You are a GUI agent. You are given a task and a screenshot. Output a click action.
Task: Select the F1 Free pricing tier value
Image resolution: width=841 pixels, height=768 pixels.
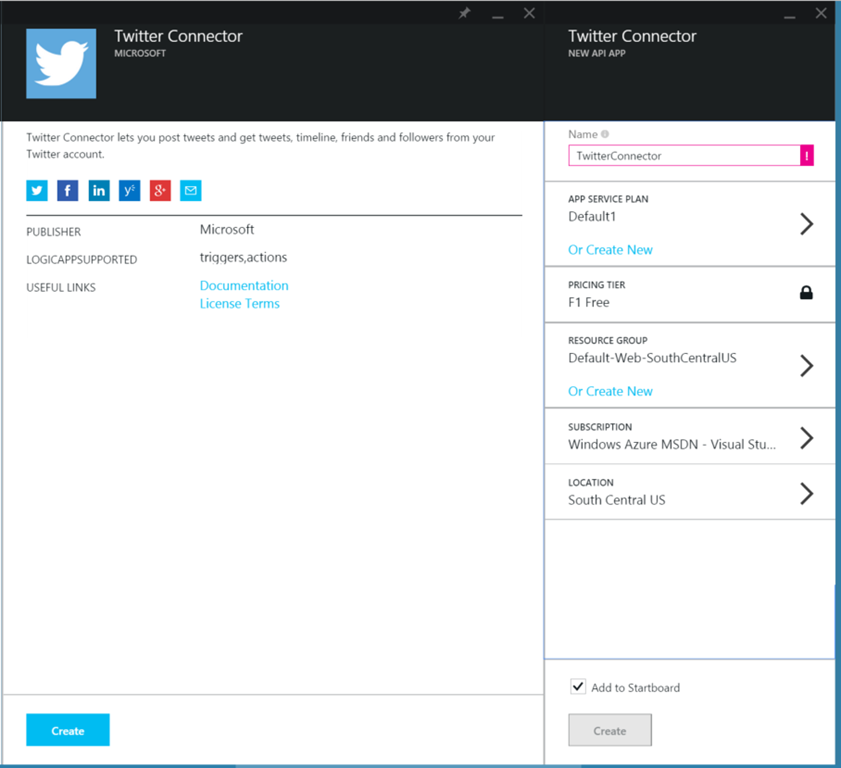589,302
